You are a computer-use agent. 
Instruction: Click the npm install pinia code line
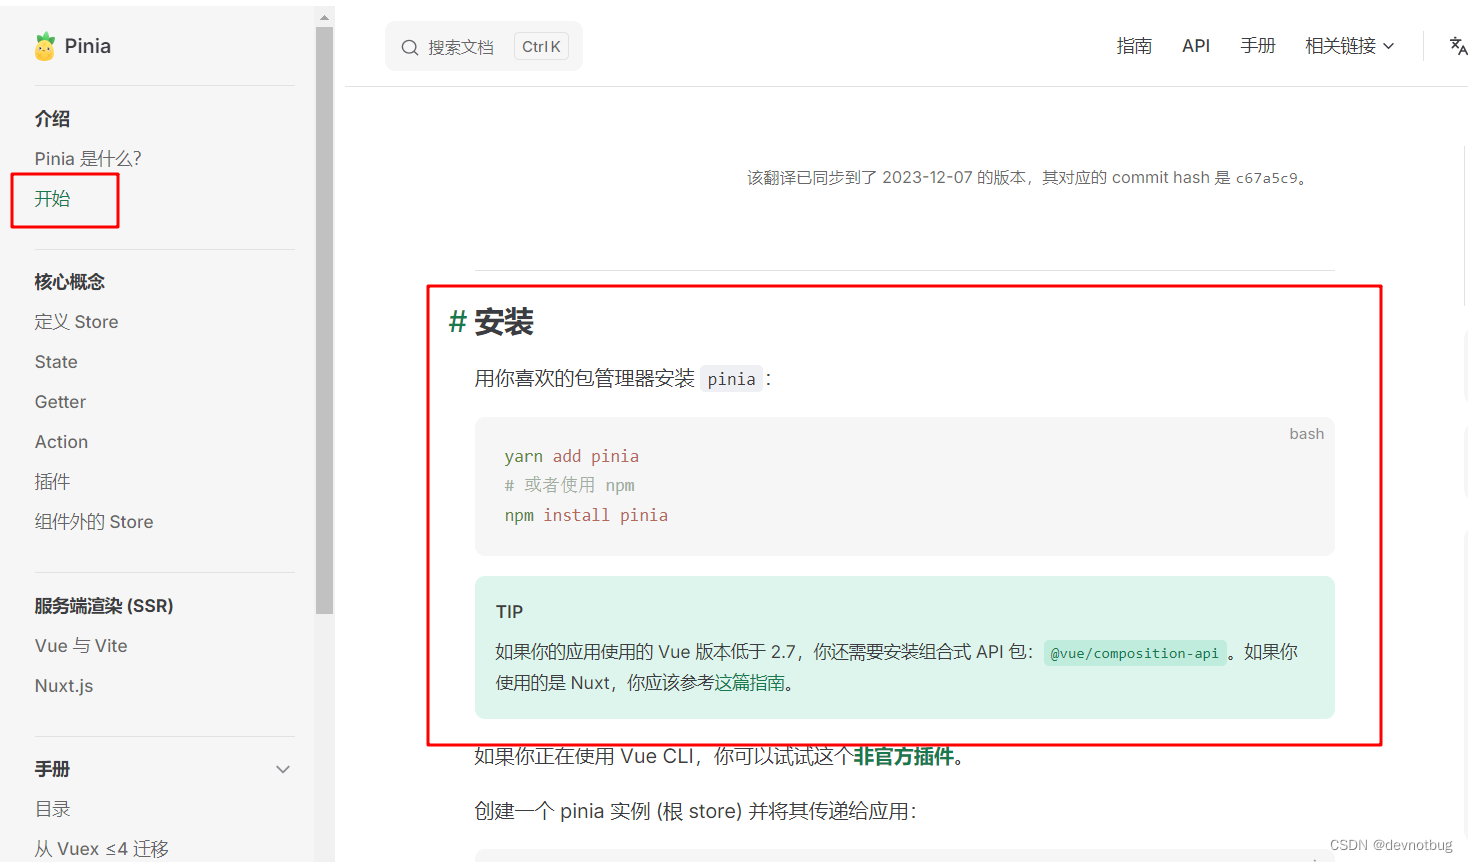point(586,515)
